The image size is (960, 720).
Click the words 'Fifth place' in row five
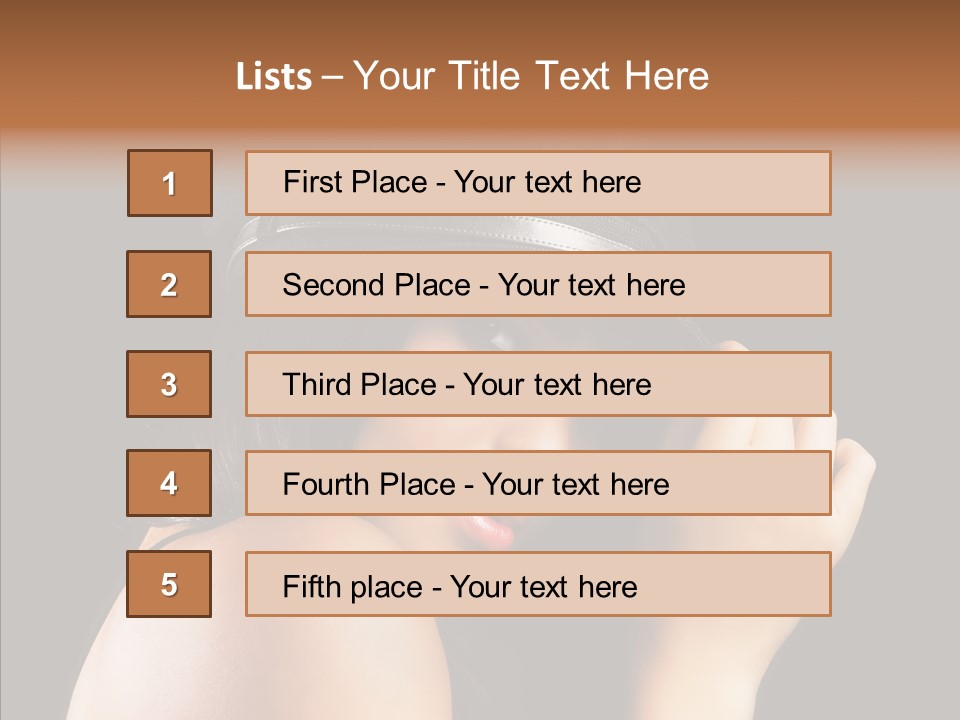click(x=353, y=587)
